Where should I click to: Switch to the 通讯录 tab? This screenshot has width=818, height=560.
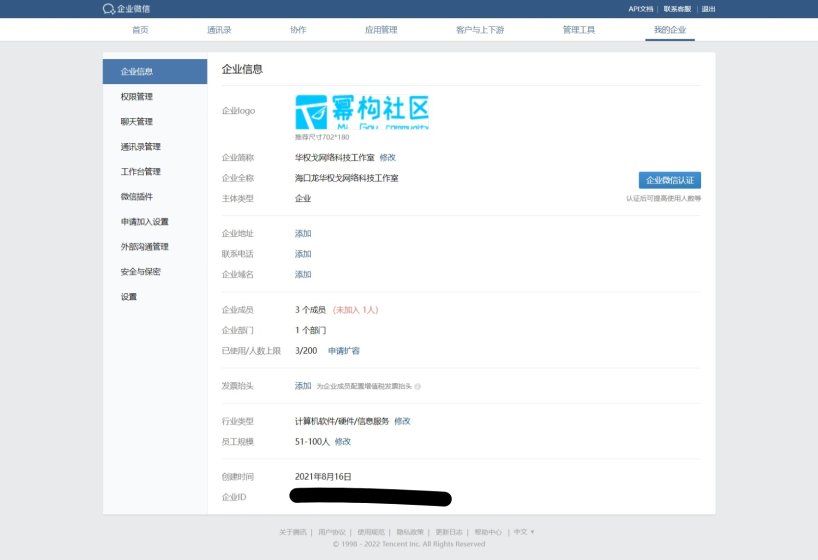pos(219,30)
